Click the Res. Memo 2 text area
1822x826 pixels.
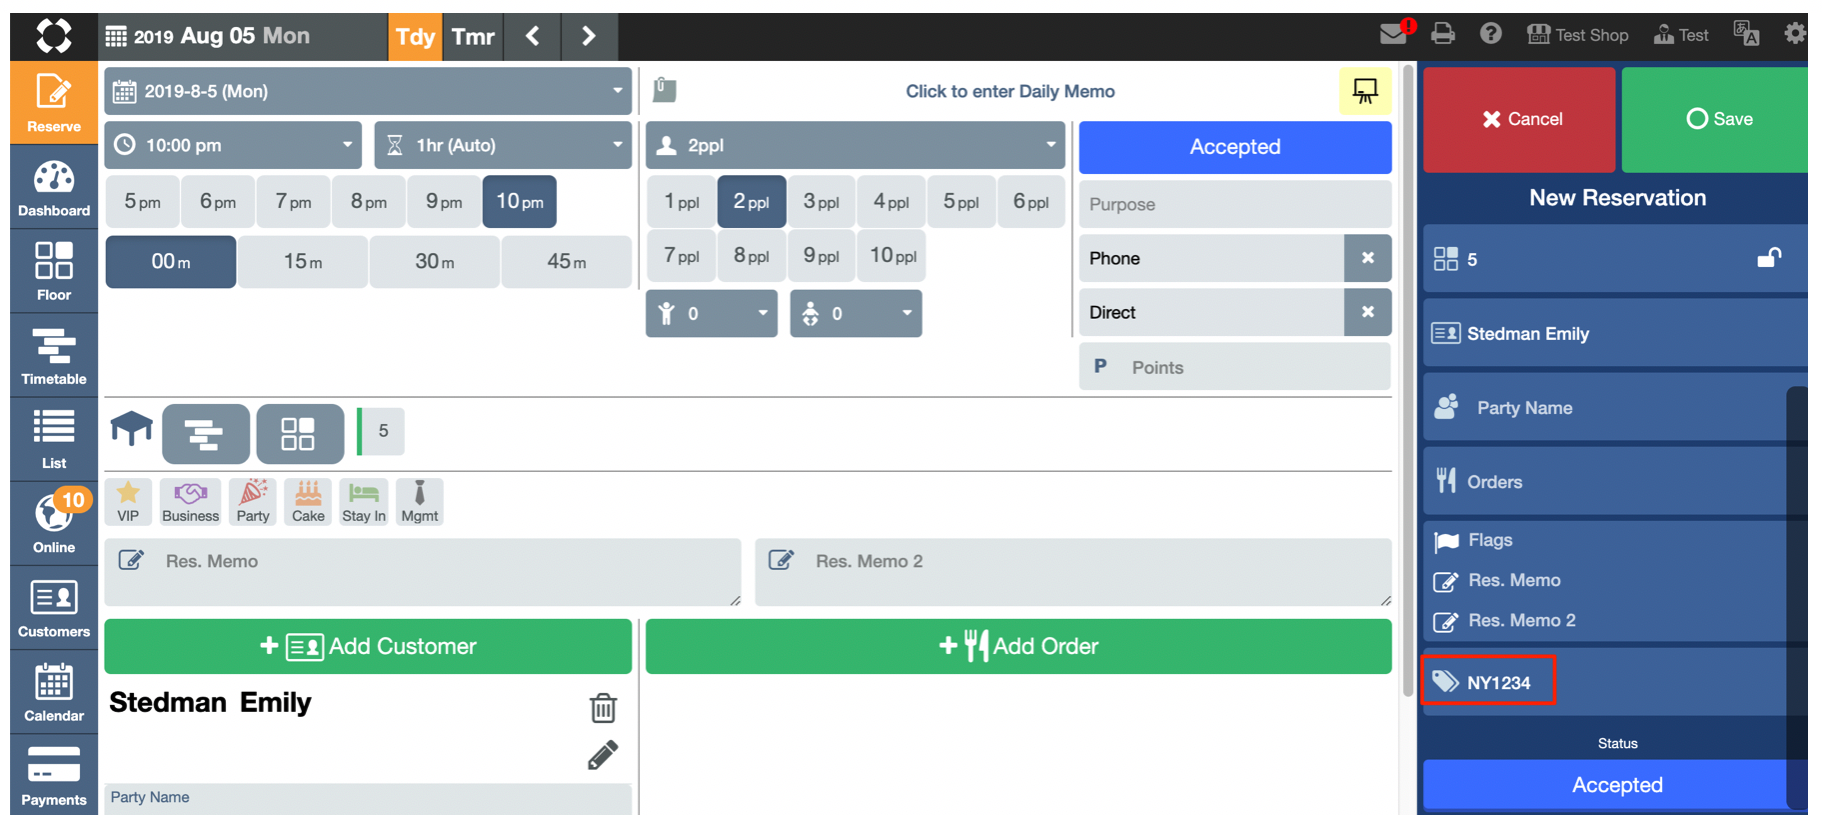pos(1074,572)
